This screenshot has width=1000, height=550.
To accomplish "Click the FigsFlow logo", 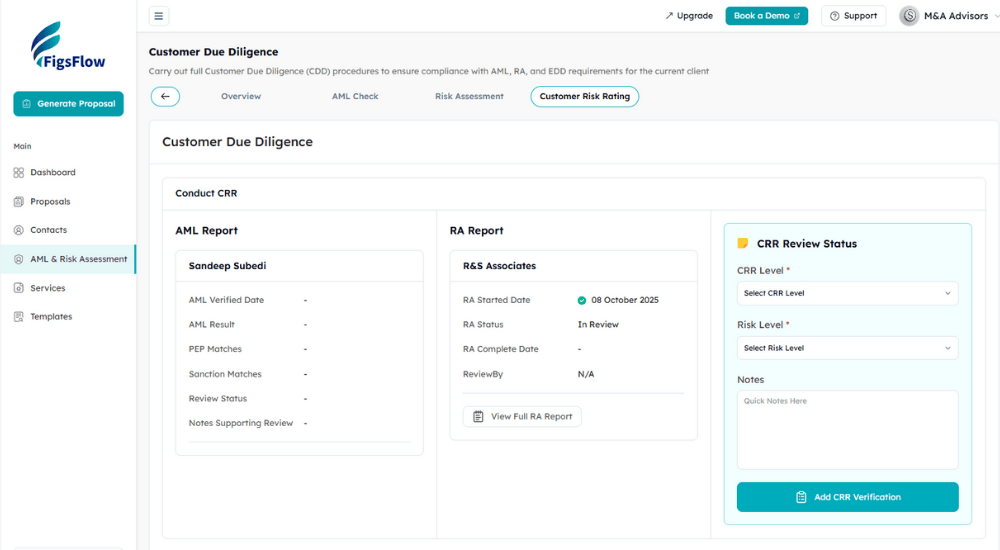I will [x=68, y=46].
